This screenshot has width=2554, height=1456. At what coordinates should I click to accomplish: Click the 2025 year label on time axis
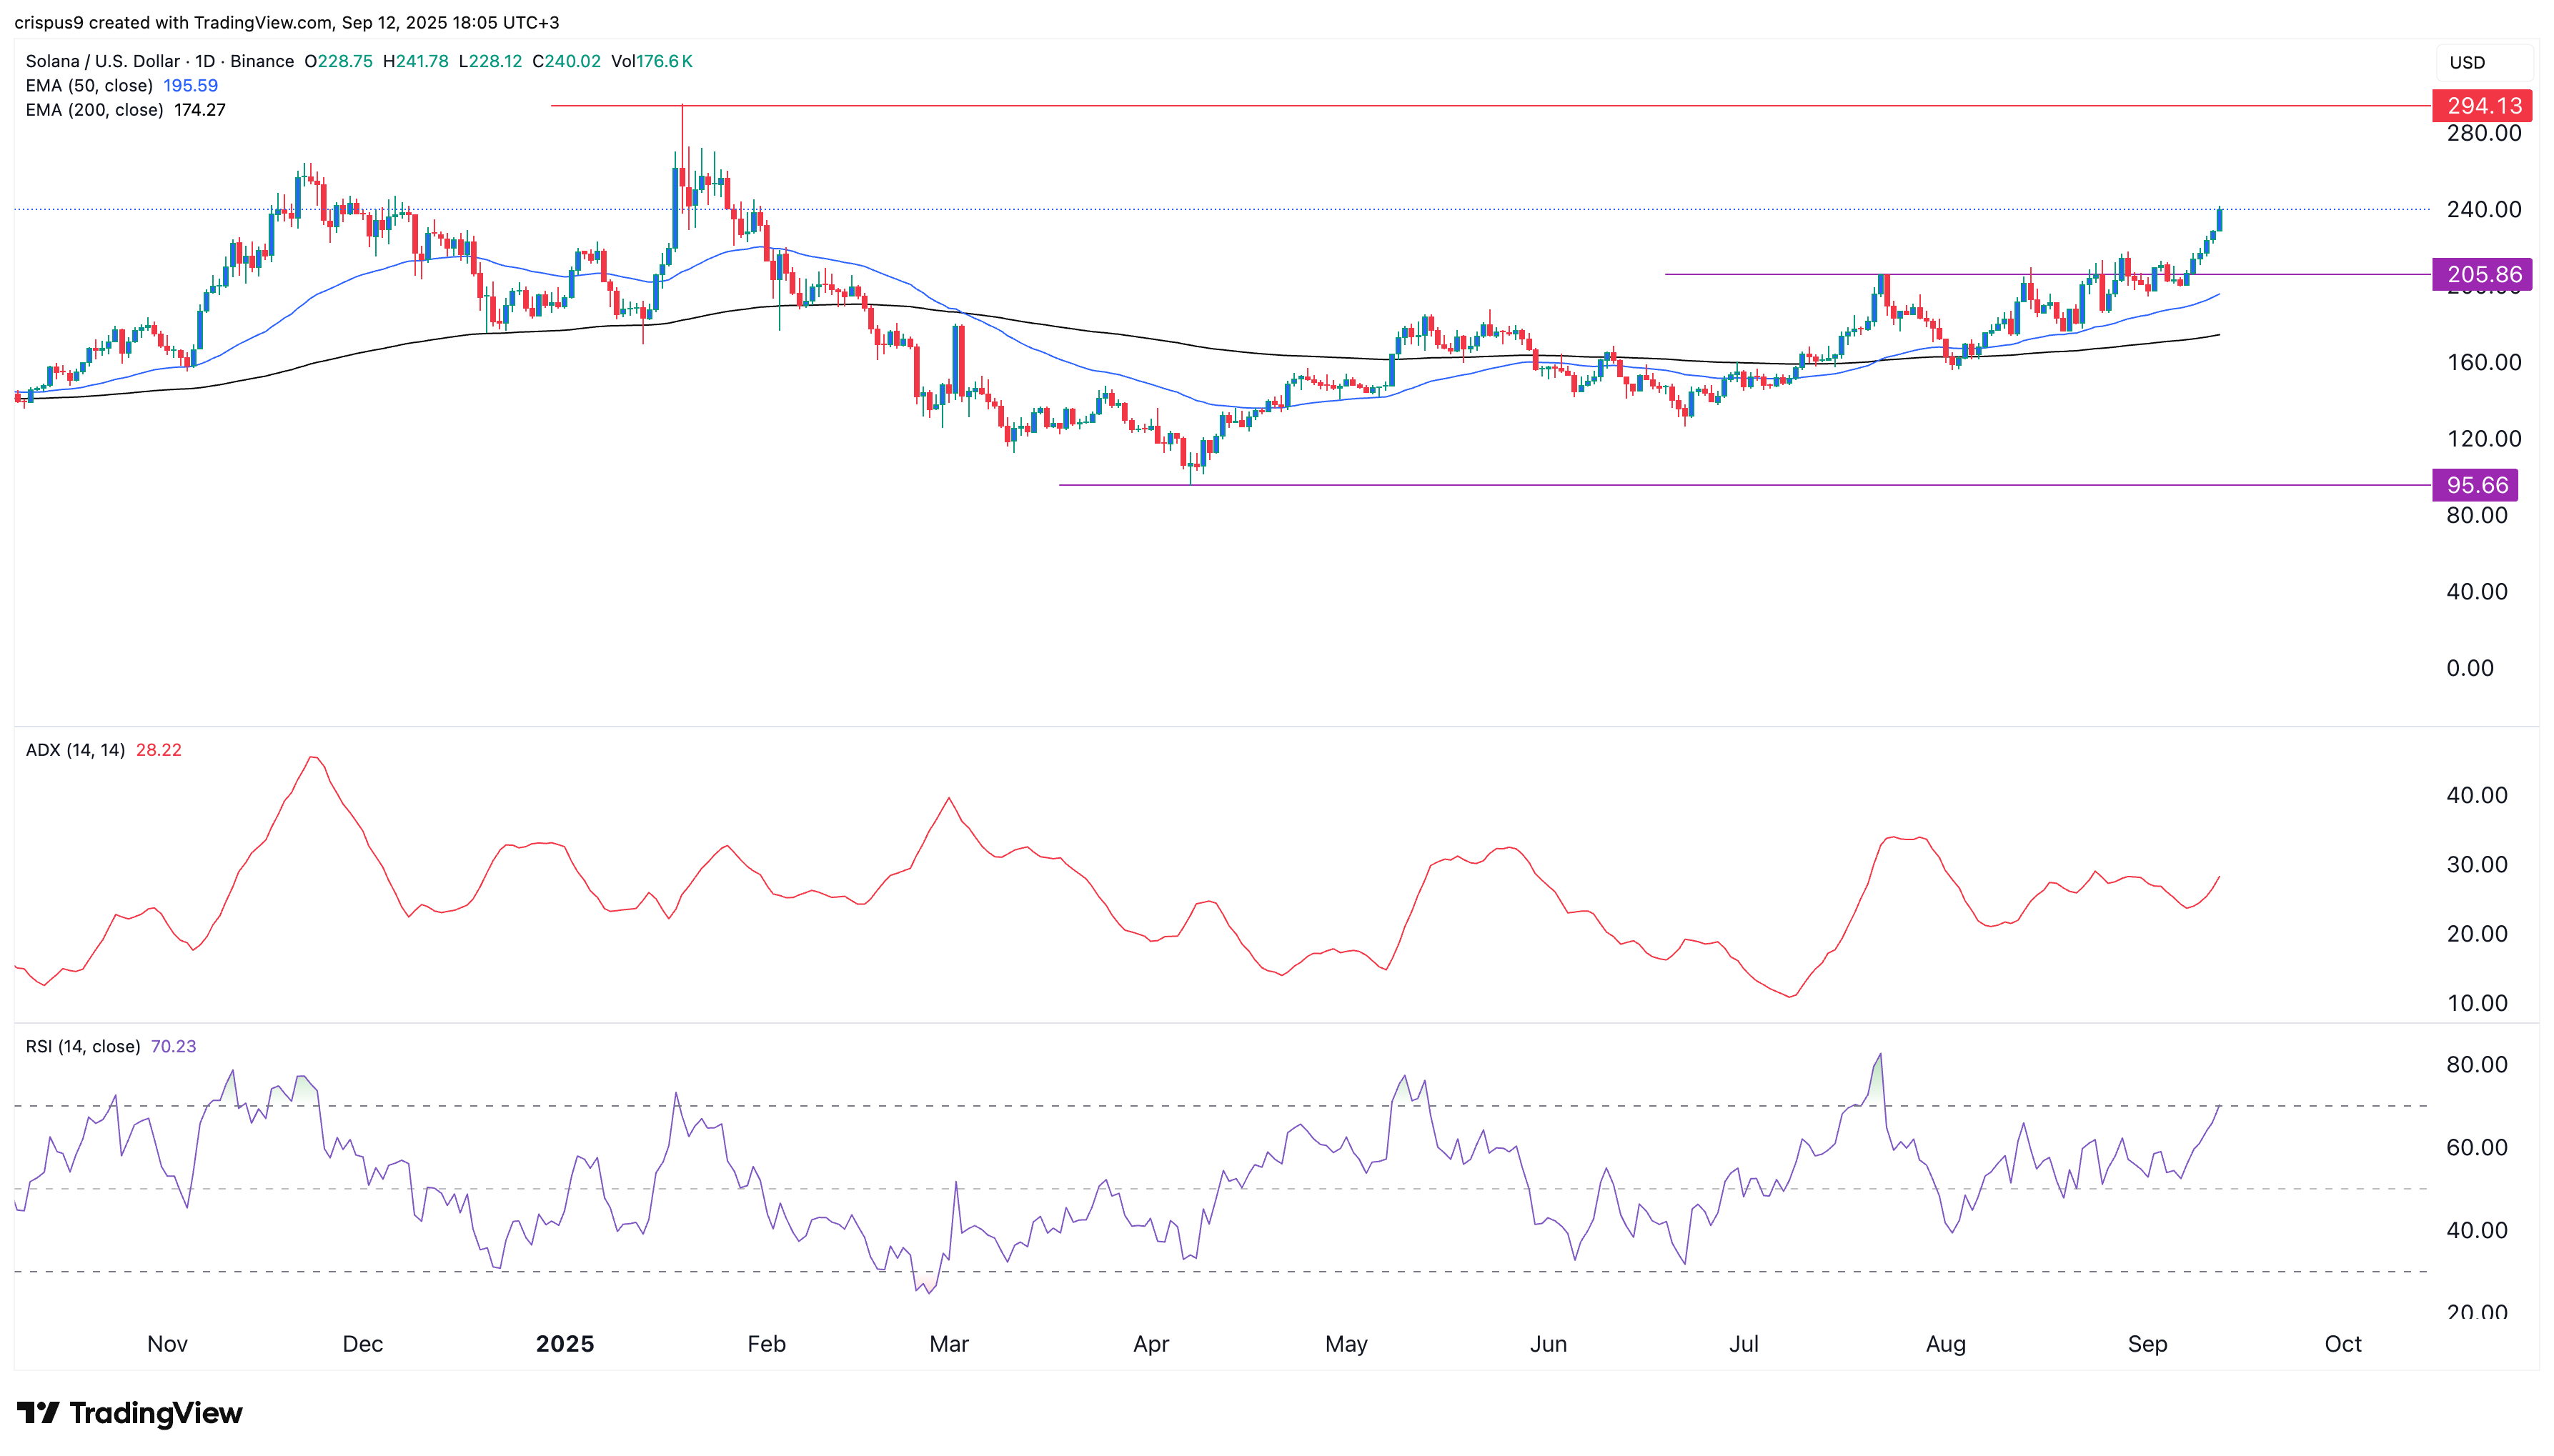[565, 1343]
